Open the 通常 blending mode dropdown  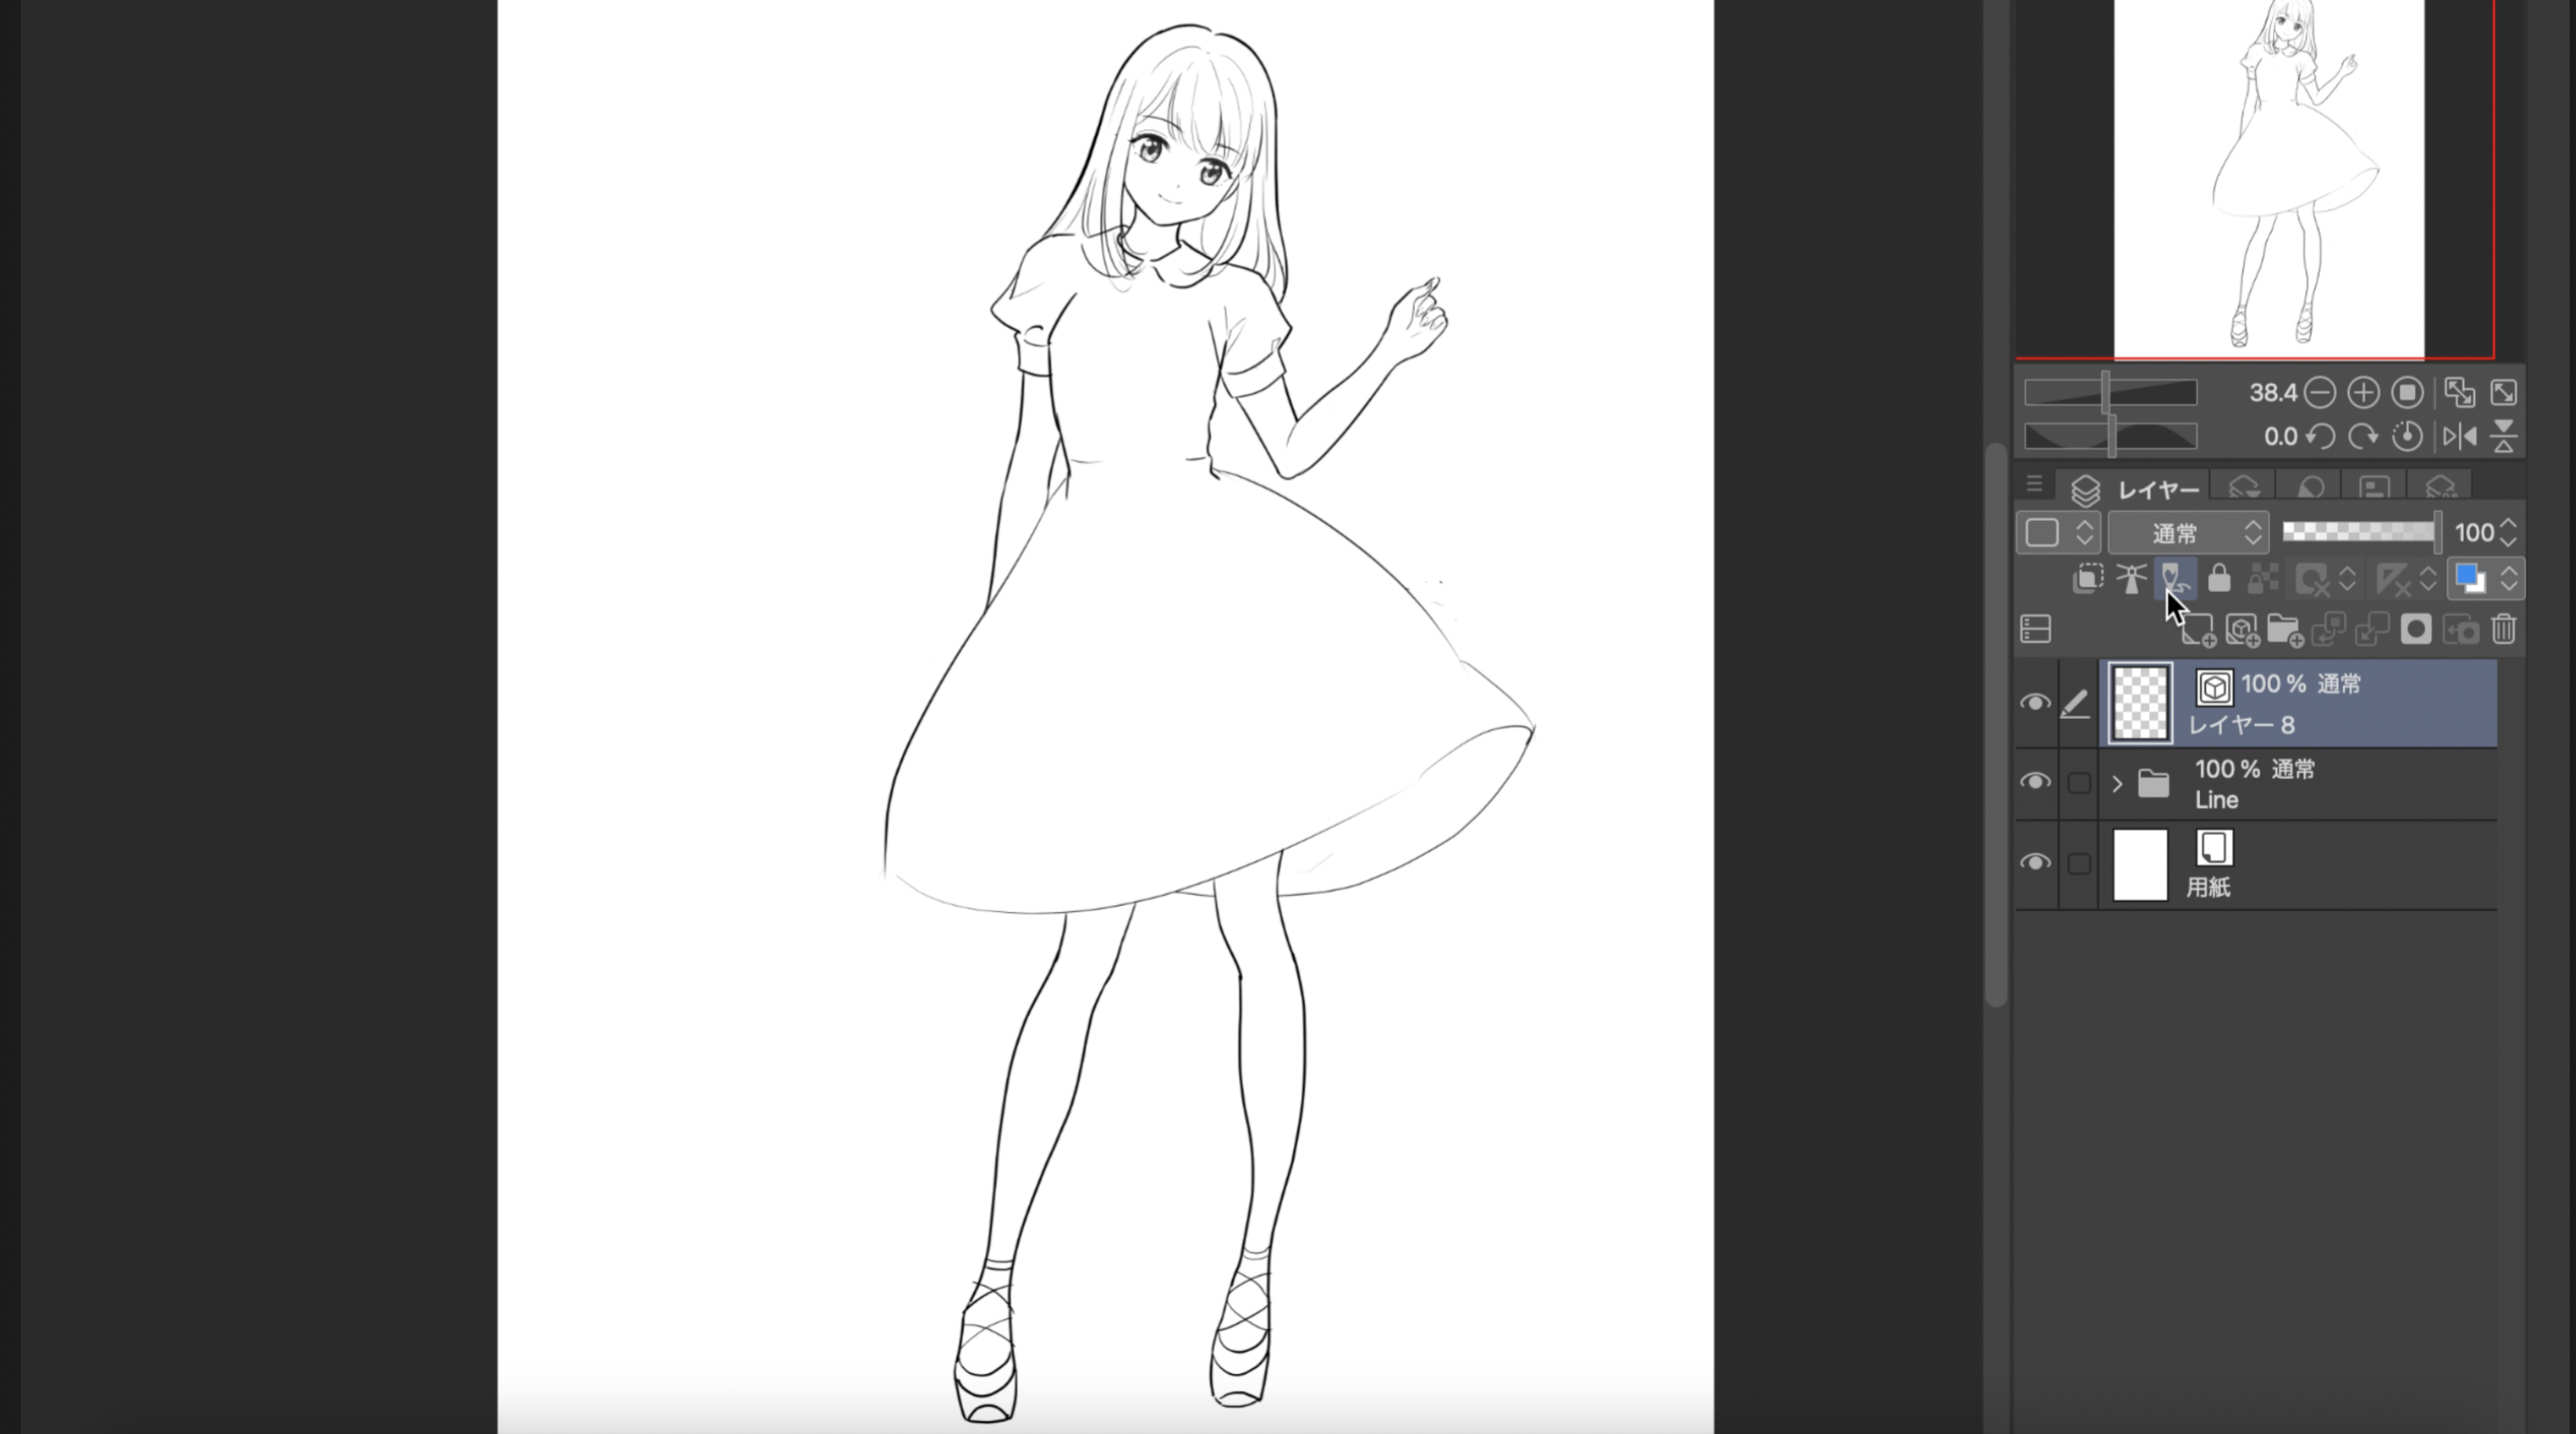(x=2188, y=533)
